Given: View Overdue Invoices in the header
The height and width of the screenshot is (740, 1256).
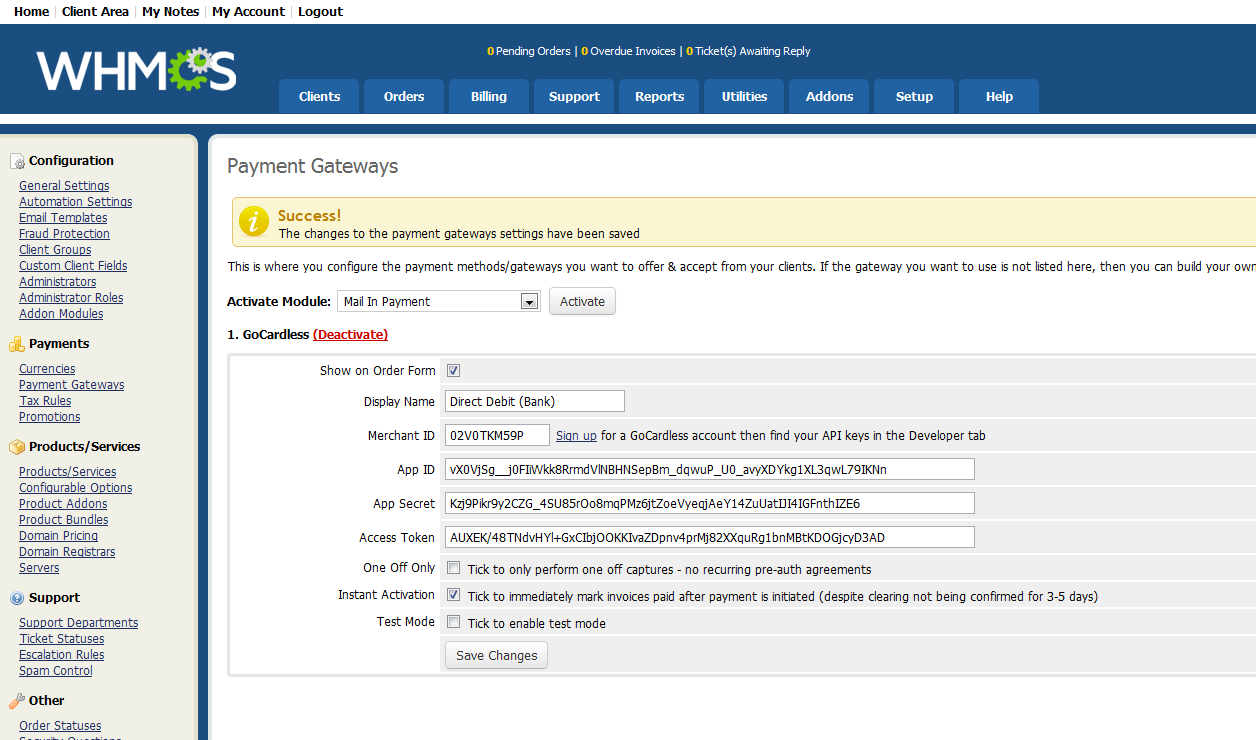Looking at the screenshot, I should point(630,51).
